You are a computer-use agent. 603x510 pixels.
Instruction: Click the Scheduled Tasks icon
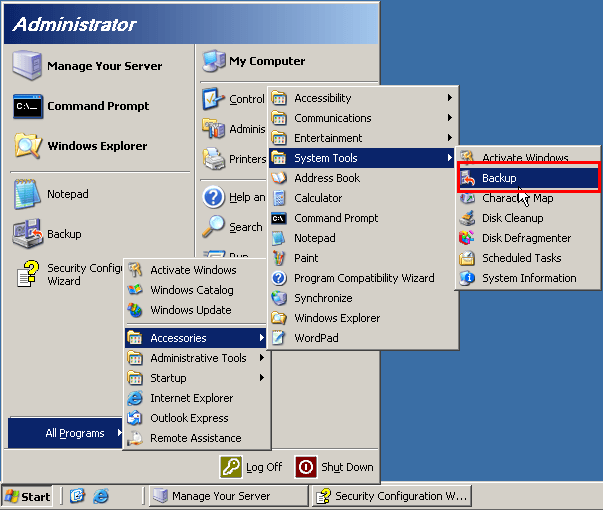(x=467, y=258)
